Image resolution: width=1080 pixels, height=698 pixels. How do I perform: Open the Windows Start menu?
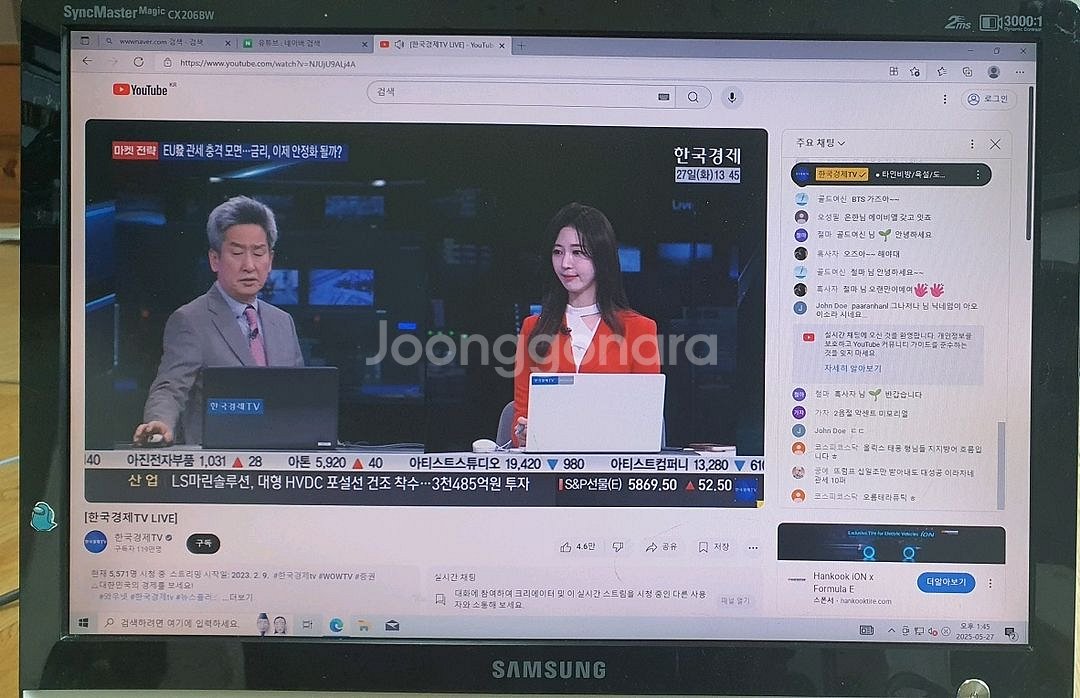click(83, 623)
